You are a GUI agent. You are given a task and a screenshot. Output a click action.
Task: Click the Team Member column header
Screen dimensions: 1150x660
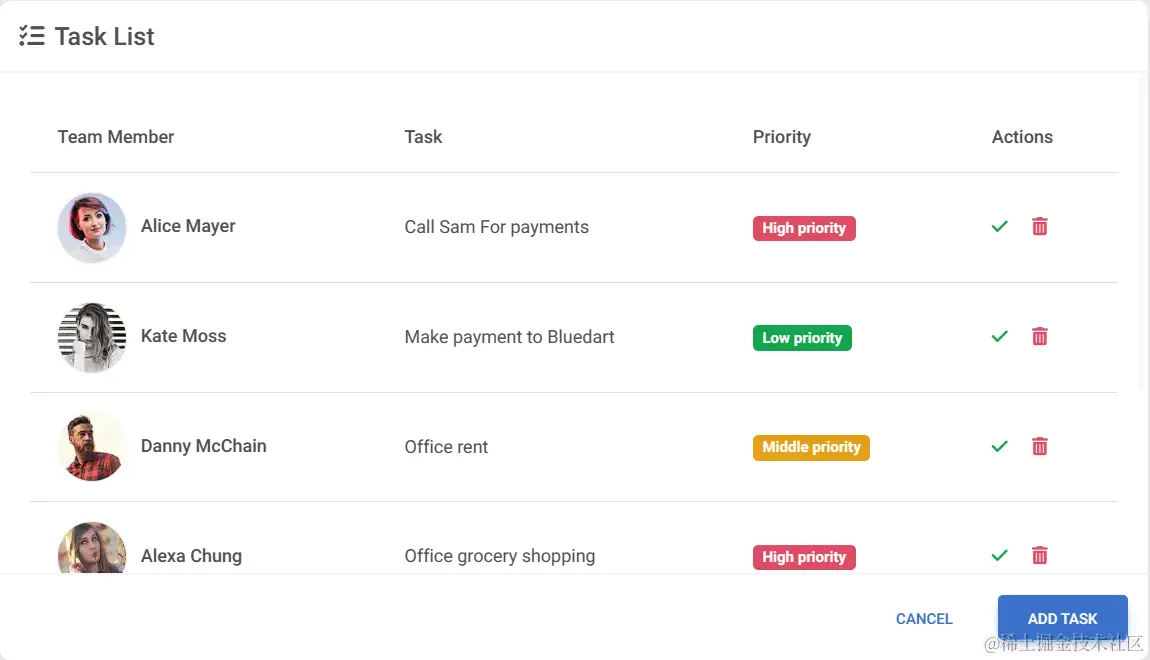(x=116, y=137)
